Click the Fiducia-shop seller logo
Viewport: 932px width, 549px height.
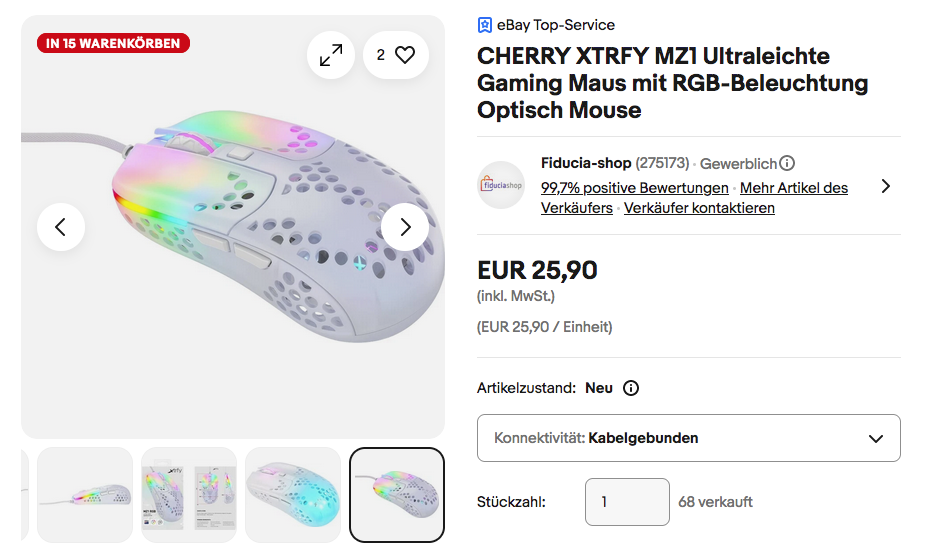click(501, 185)
